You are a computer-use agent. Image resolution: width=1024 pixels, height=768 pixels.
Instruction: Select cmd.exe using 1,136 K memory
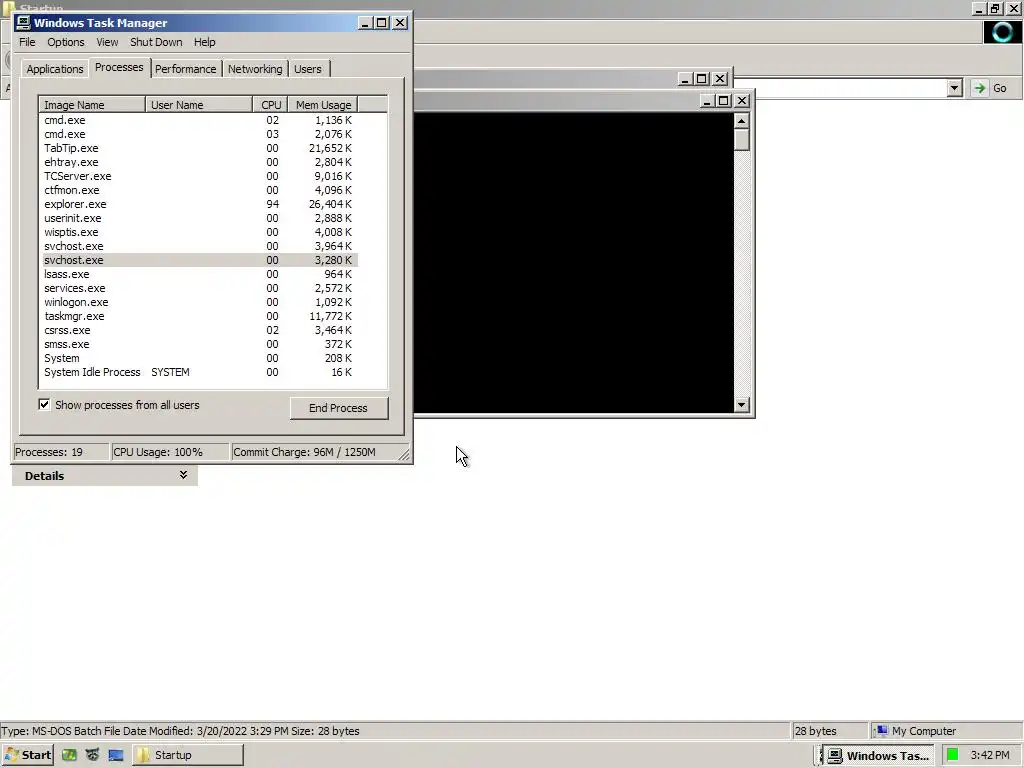[200, 120]
